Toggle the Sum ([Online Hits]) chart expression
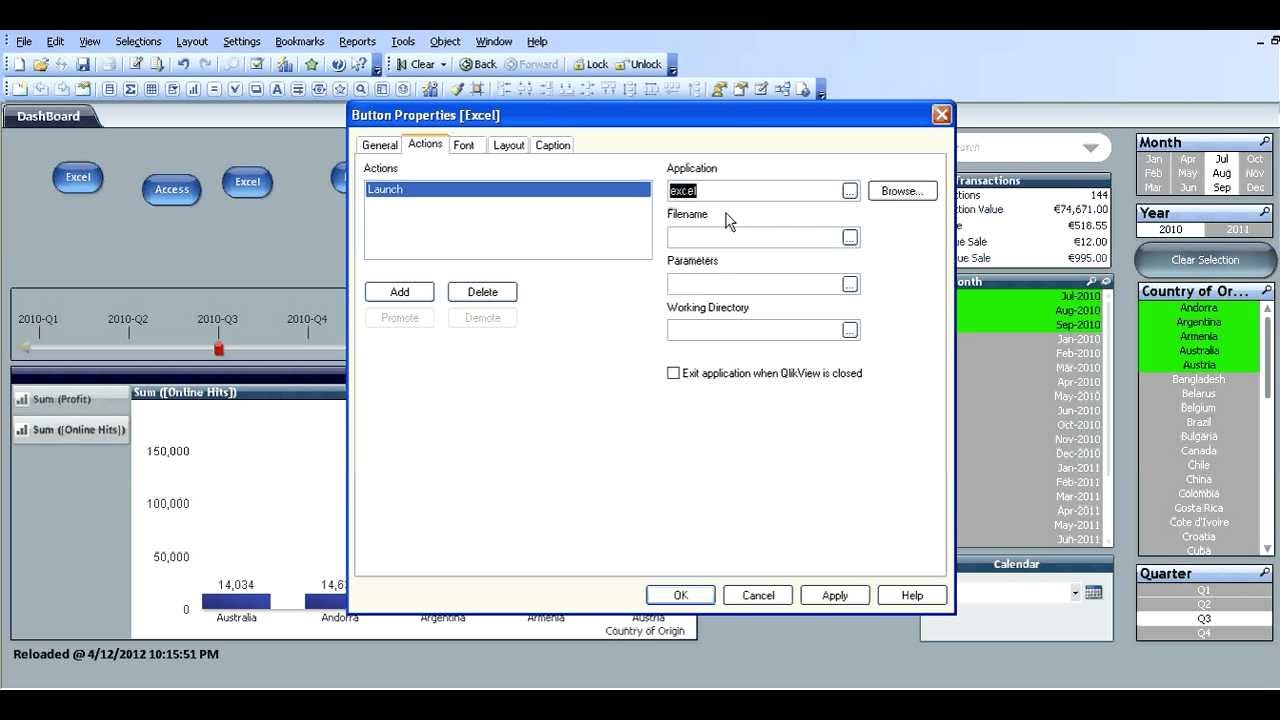This screenshot has width=1280, height=720. (x=70, y=430)
